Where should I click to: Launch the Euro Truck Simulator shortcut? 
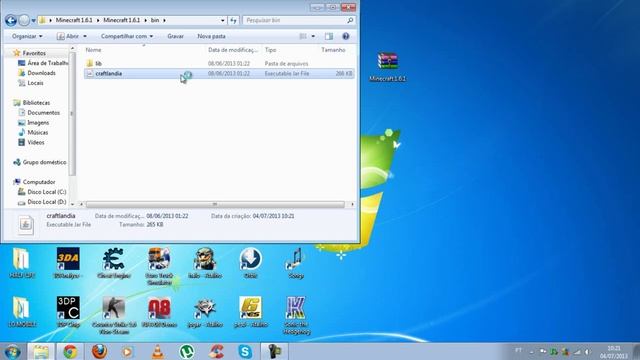[x=159, y=266]
